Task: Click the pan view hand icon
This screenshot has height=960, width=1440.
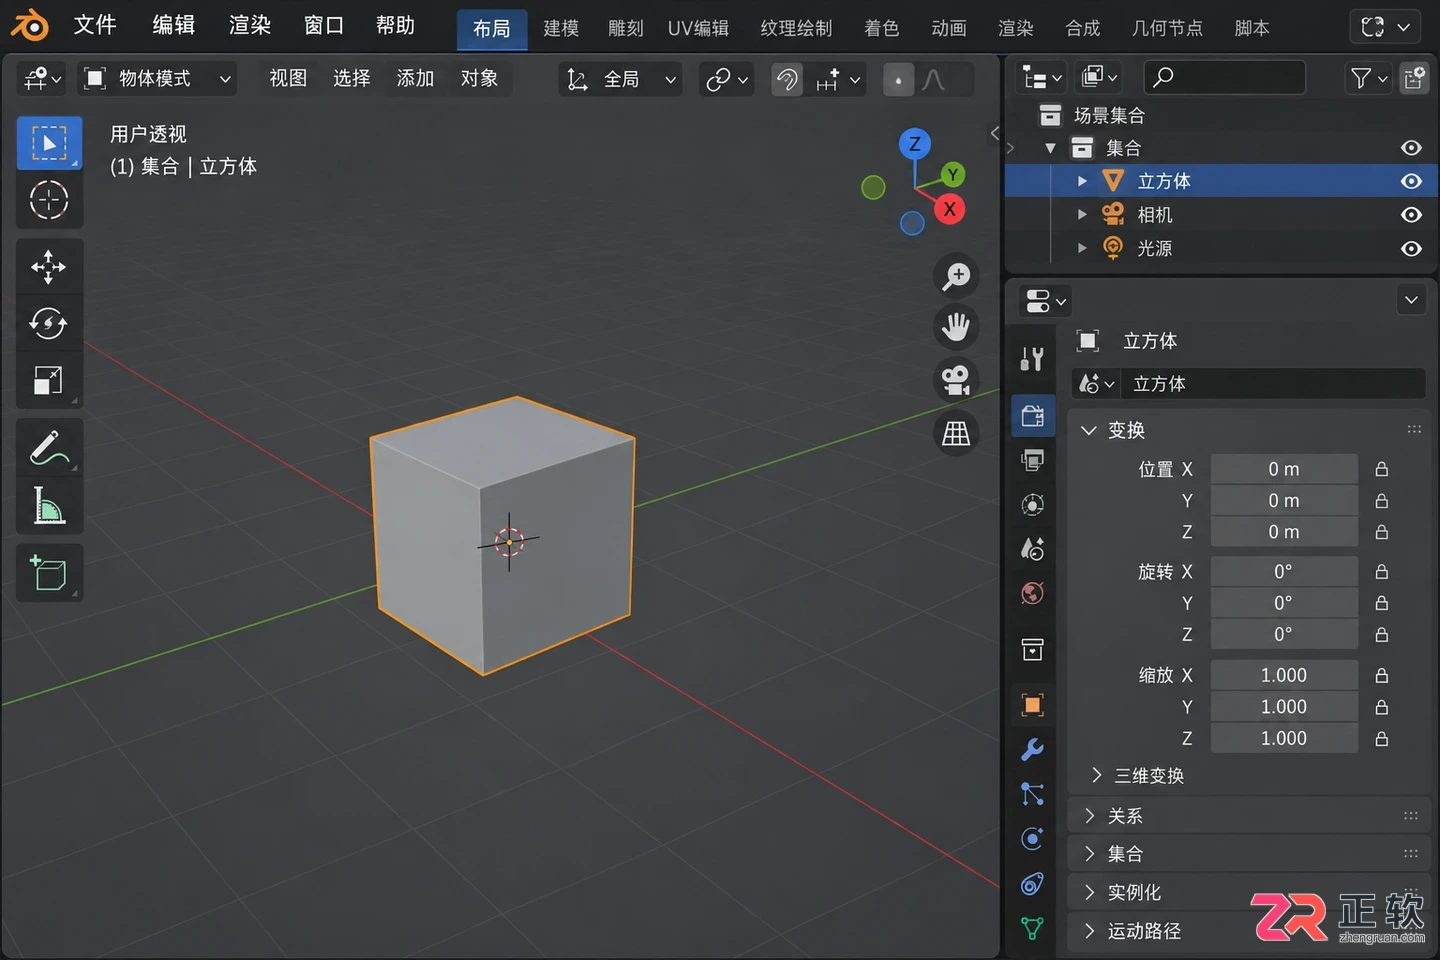Action: click(956, 327)
